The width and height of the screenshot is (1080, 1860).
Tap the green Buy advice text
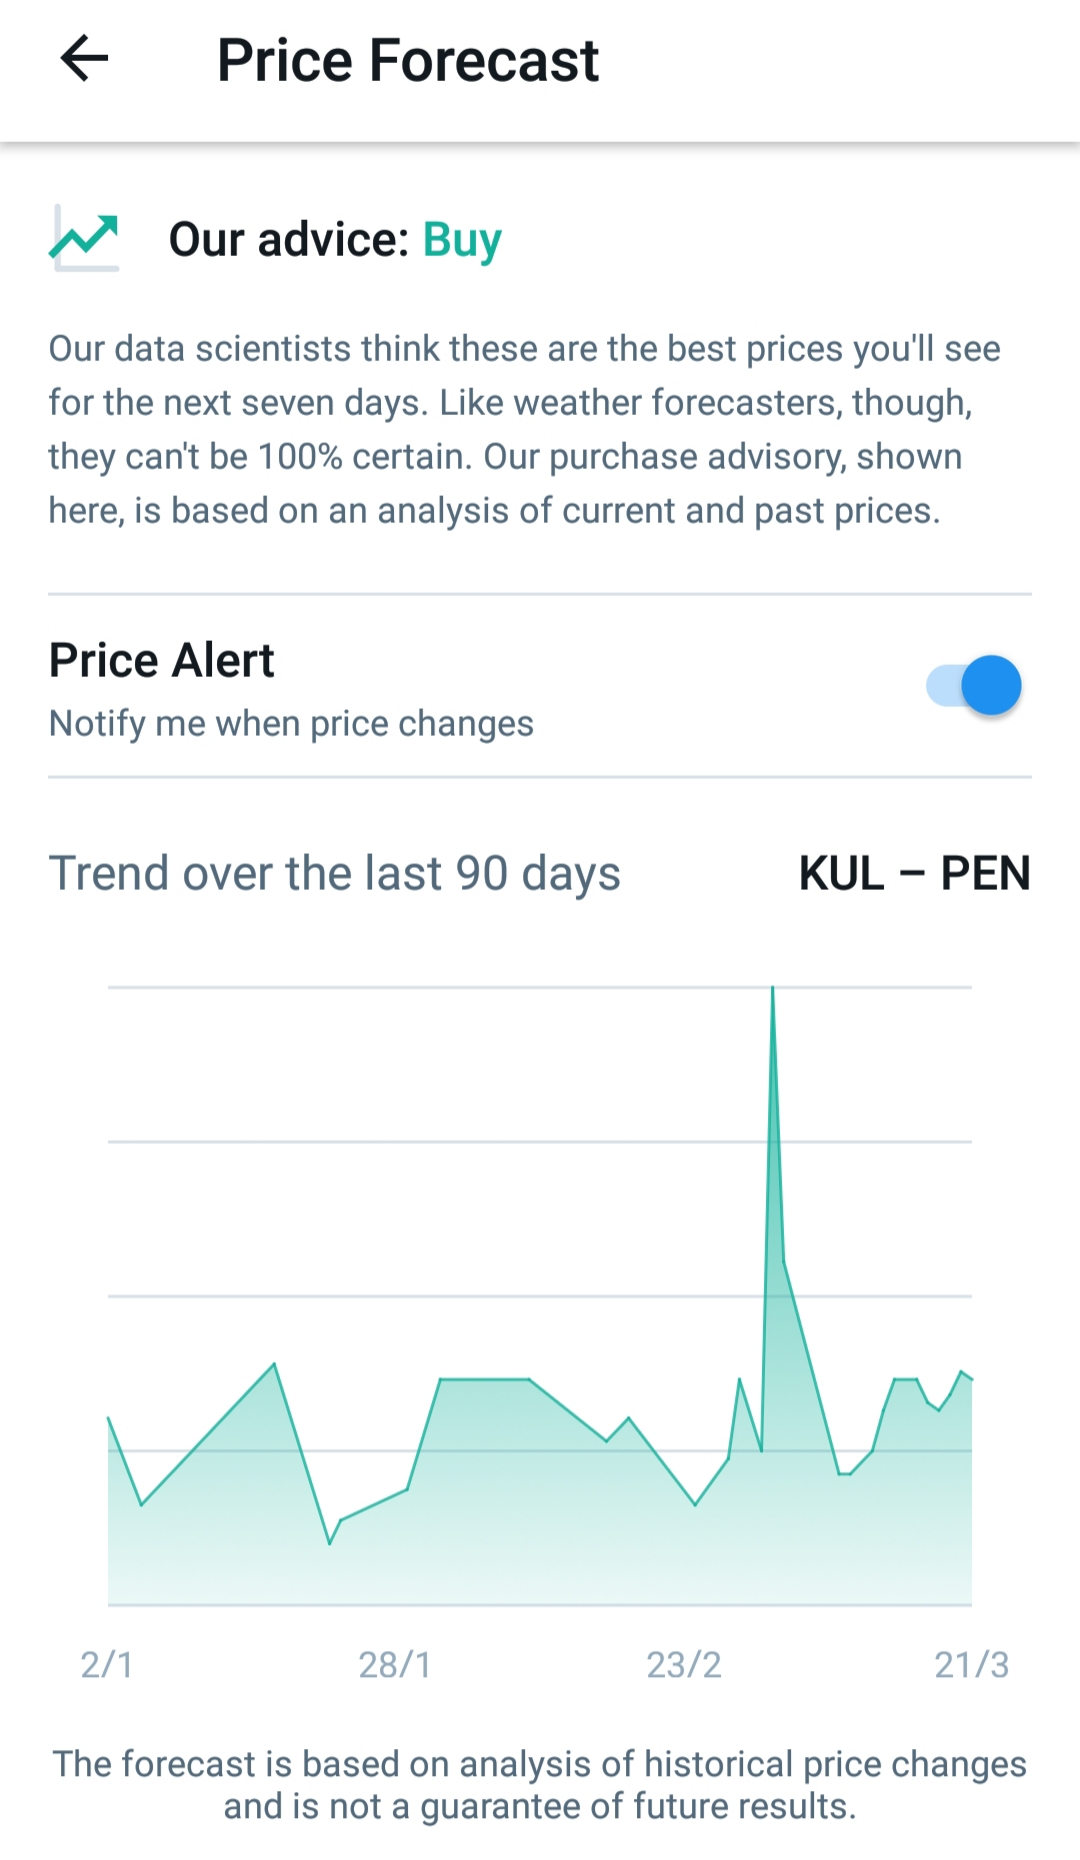462,240
